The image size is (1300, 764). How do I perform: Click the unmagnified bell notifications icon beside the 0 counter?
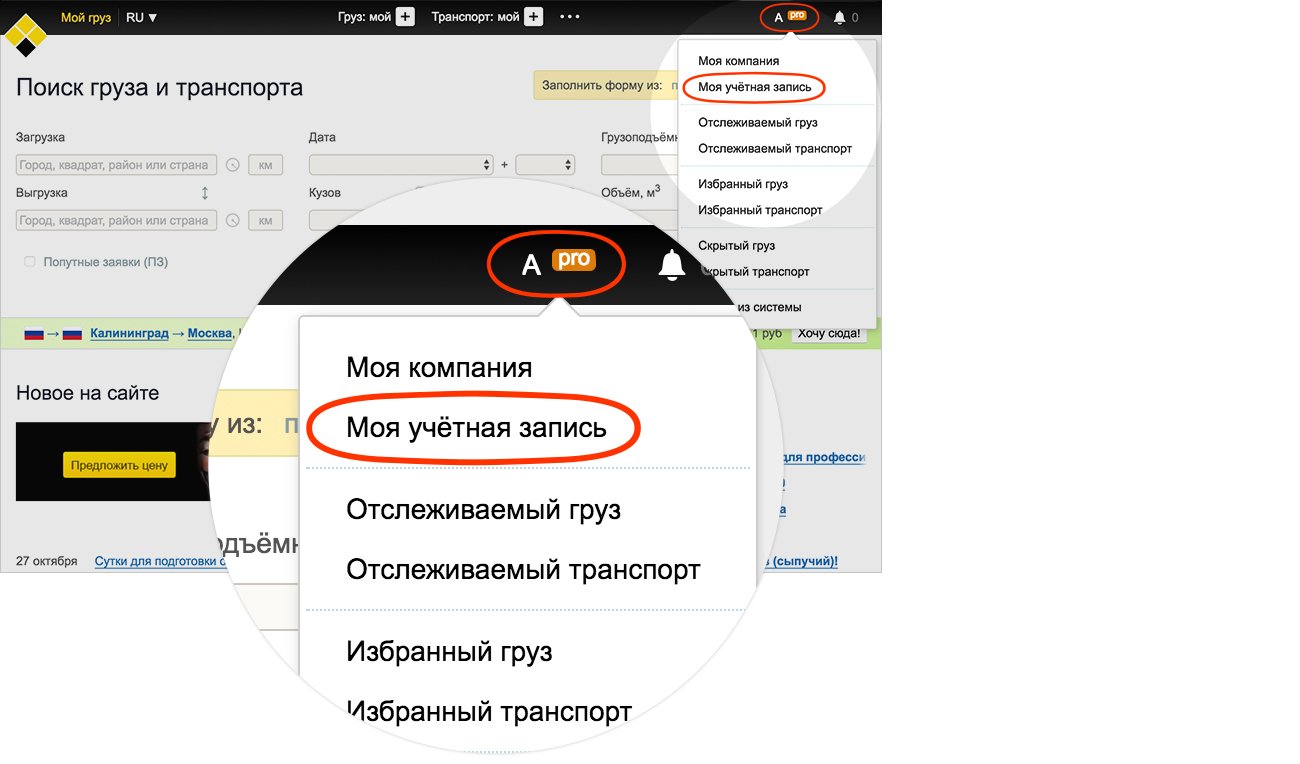tap(839, 18)
